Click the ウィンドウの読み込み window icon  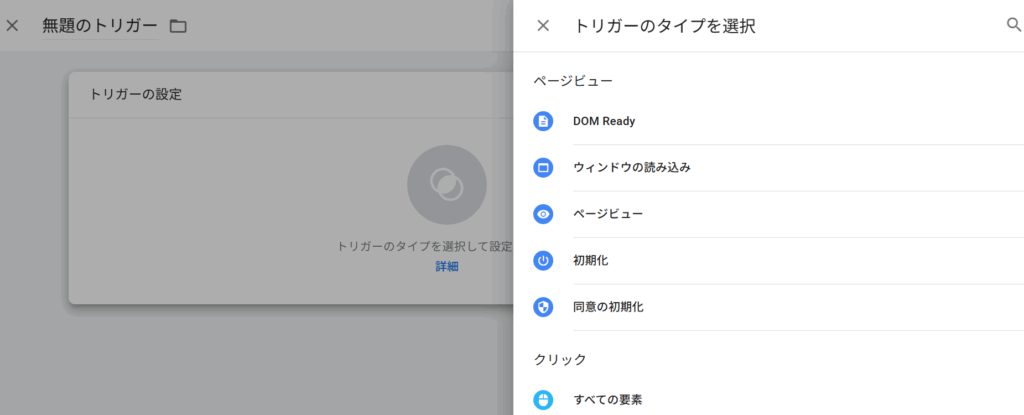click(543, 168)
